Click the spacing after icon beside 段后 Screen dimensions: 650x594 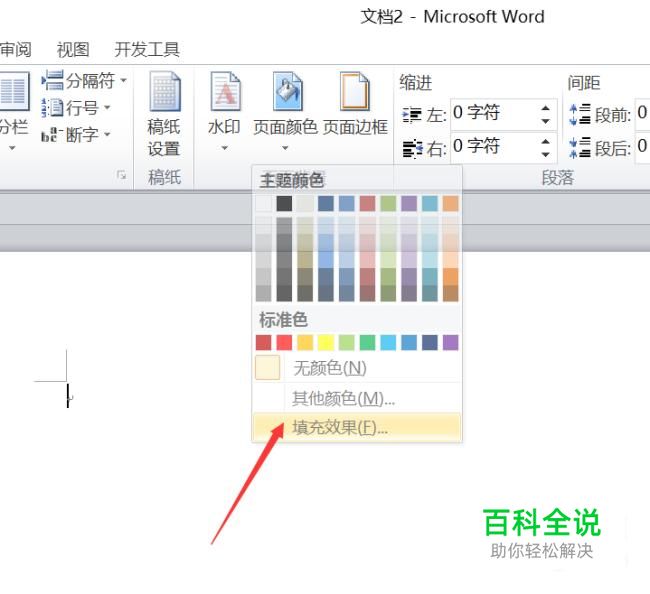[x=580, y=148]
